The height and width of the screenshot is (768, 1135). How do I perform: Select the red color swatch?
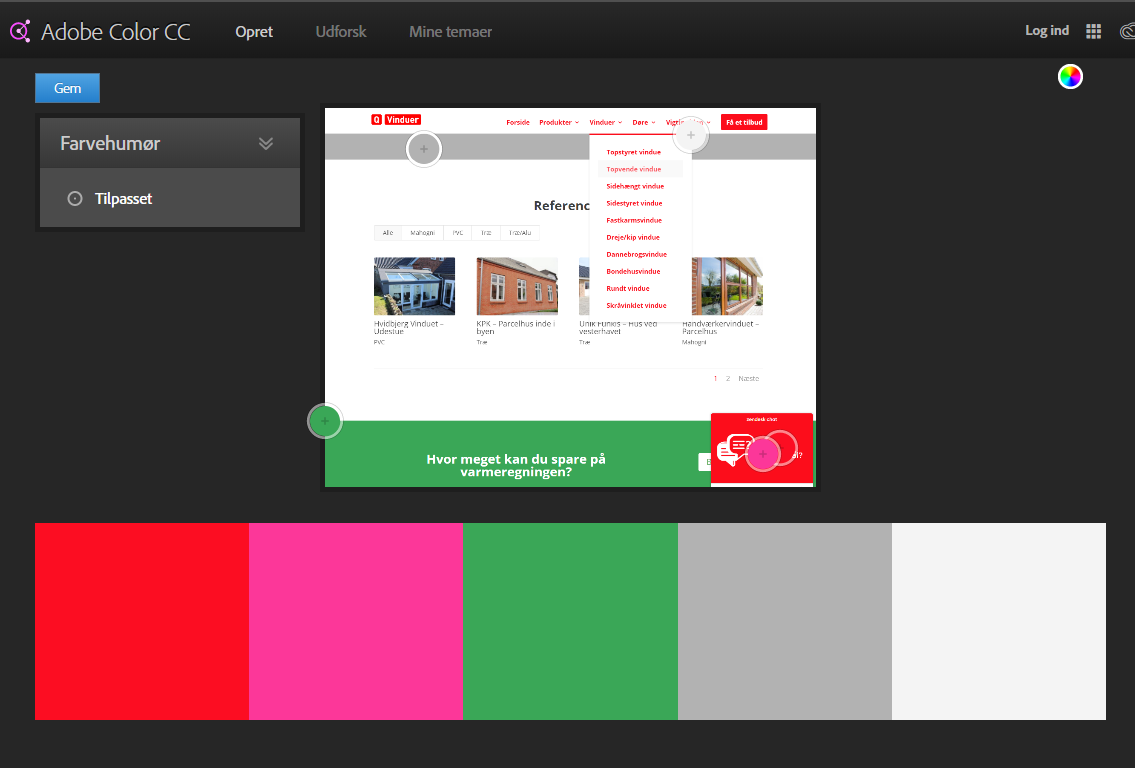tap(142, 621)
